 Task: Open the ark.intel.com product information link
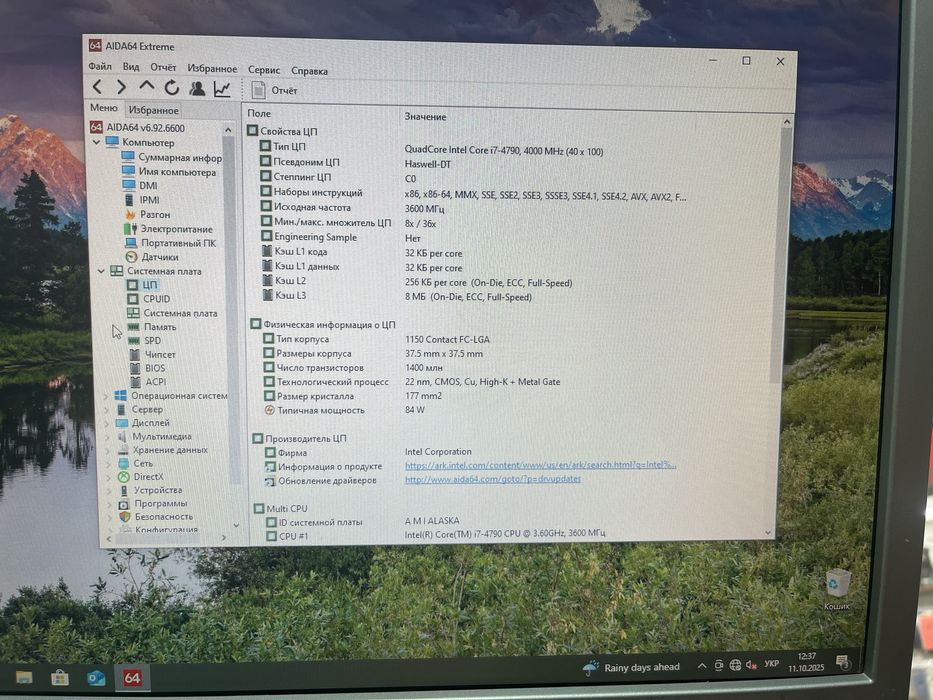[540, 465]
